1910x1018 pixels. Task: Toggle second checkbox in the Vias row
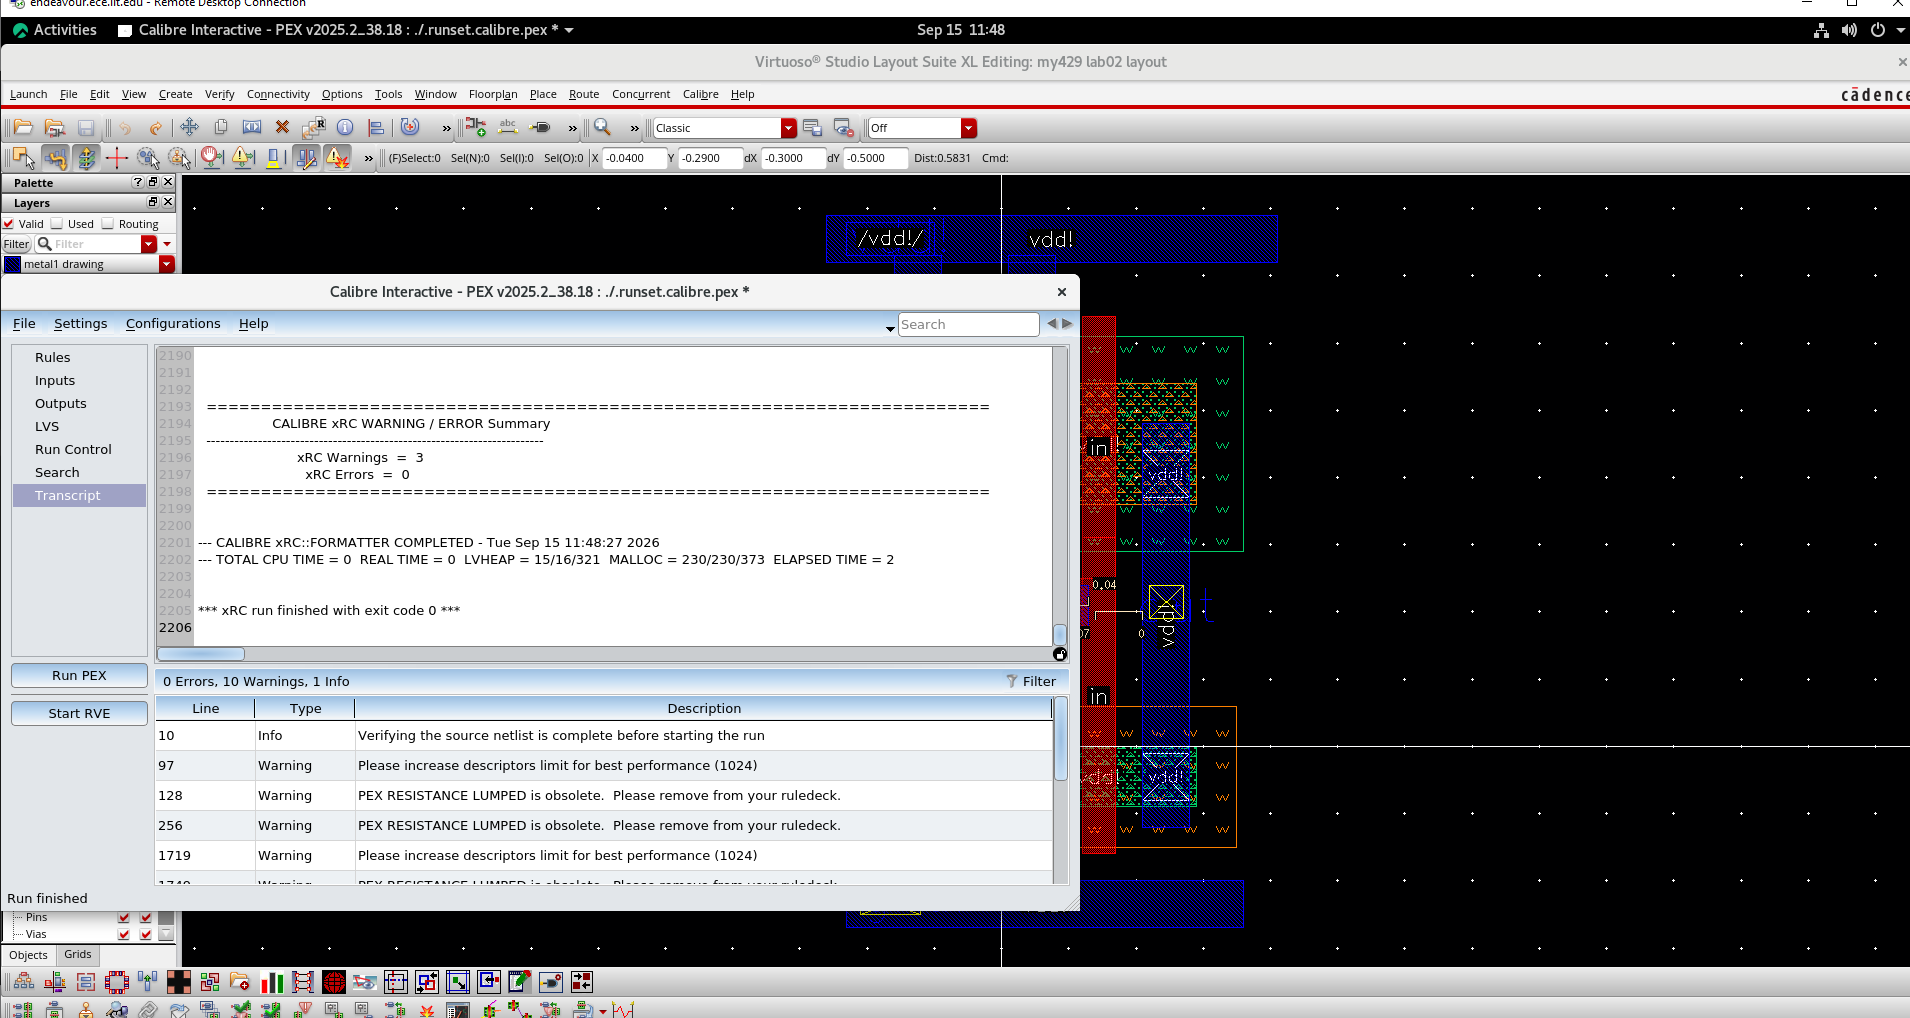146,934
